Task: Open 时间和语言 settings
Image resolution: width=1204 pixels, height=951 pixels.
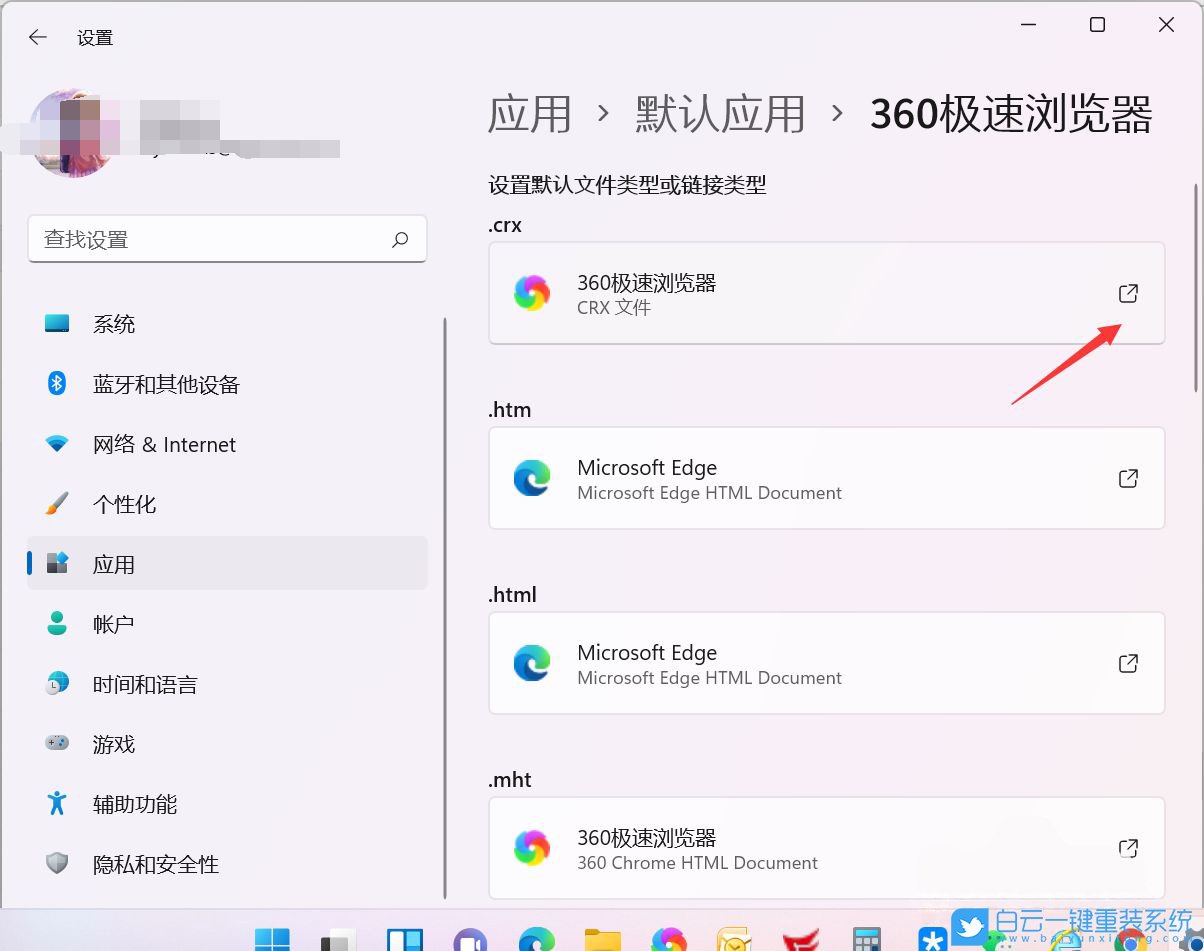Action: [x=145, y=684]
